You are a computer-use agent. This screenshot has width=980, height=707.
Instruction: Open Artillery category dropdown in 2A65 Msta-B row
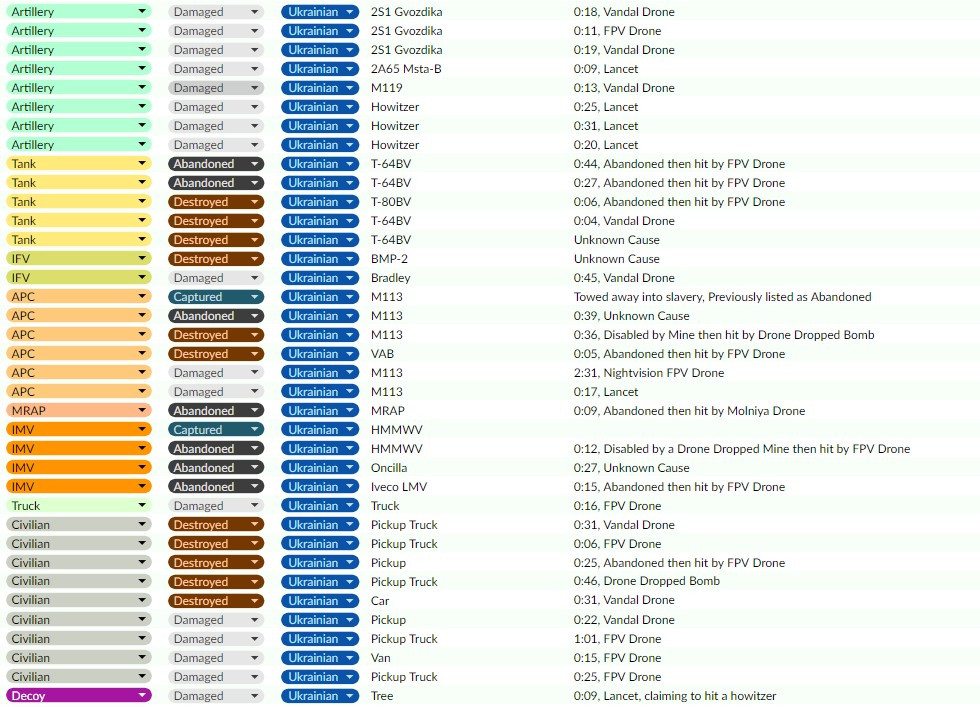click(79, 69)
